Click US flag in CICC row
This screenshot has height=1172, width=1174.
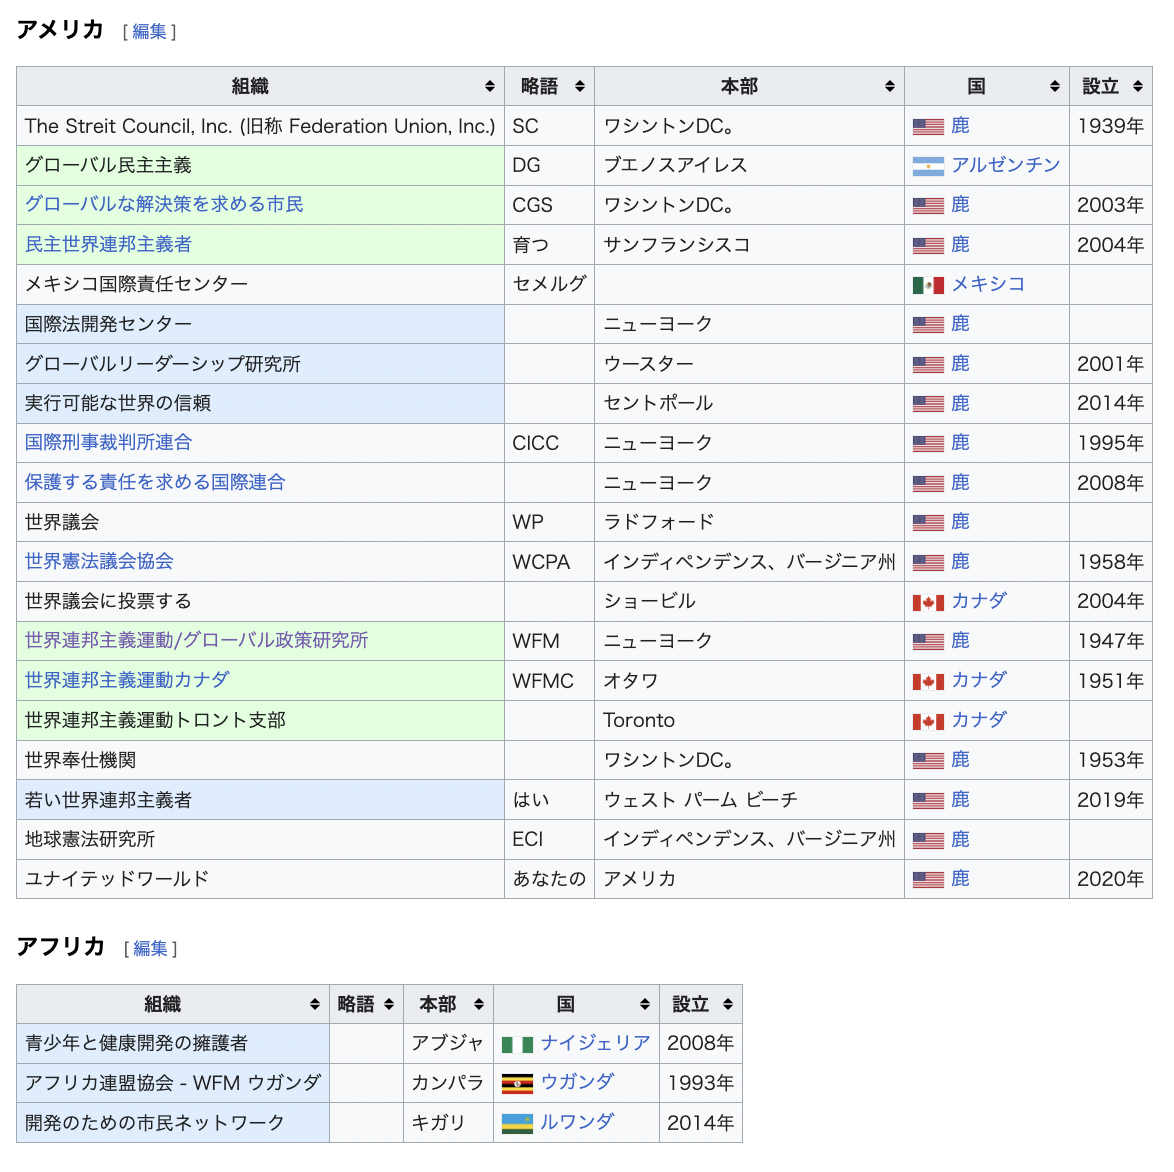click(x=928, y=443)
